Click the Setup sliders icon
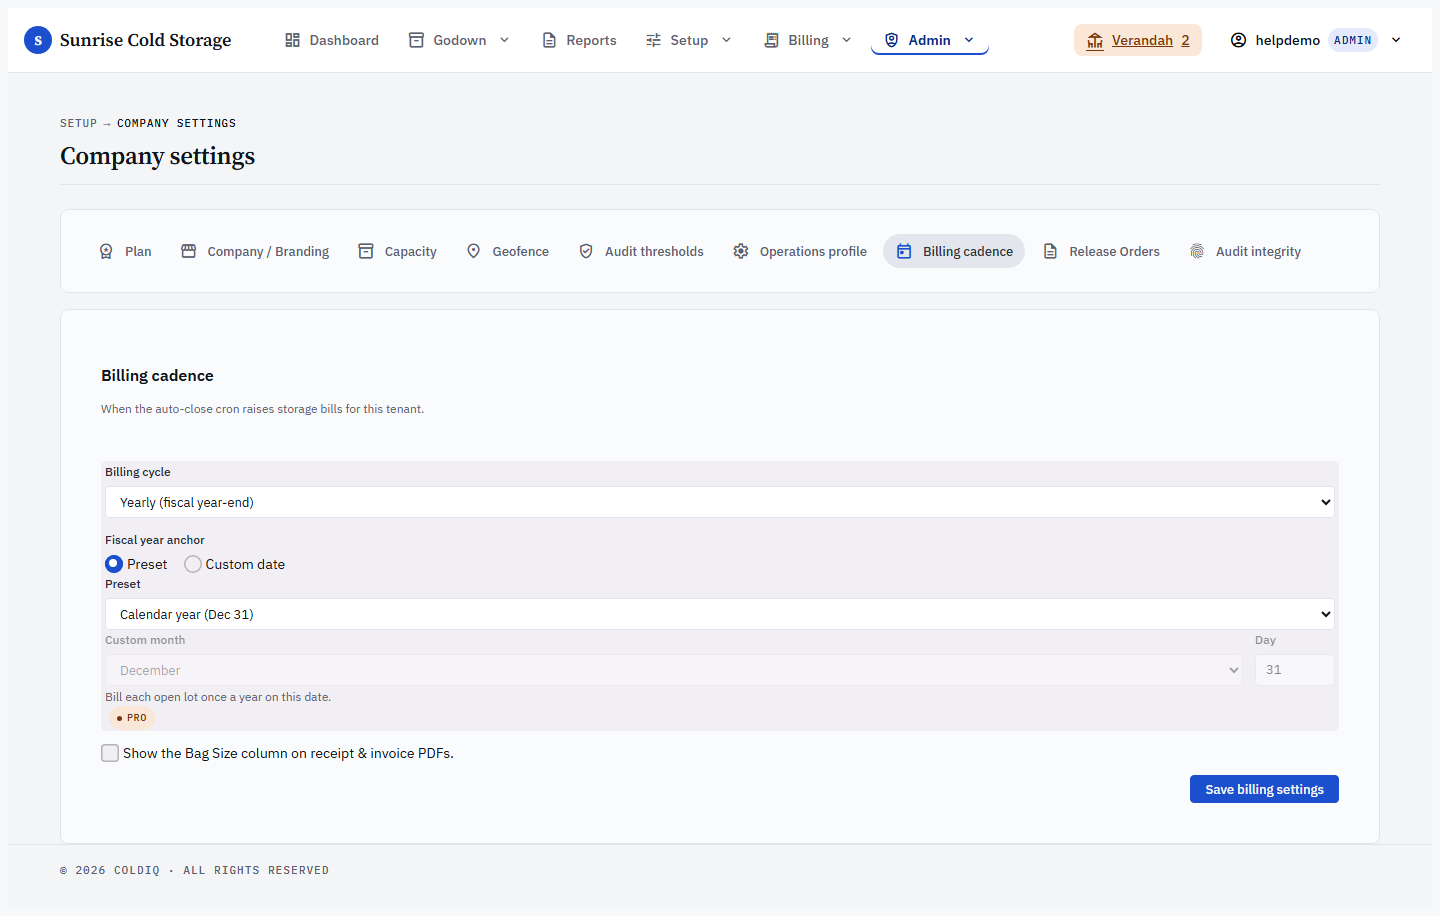The height and width of the screenshot is (916, 1440). [653, 40]
